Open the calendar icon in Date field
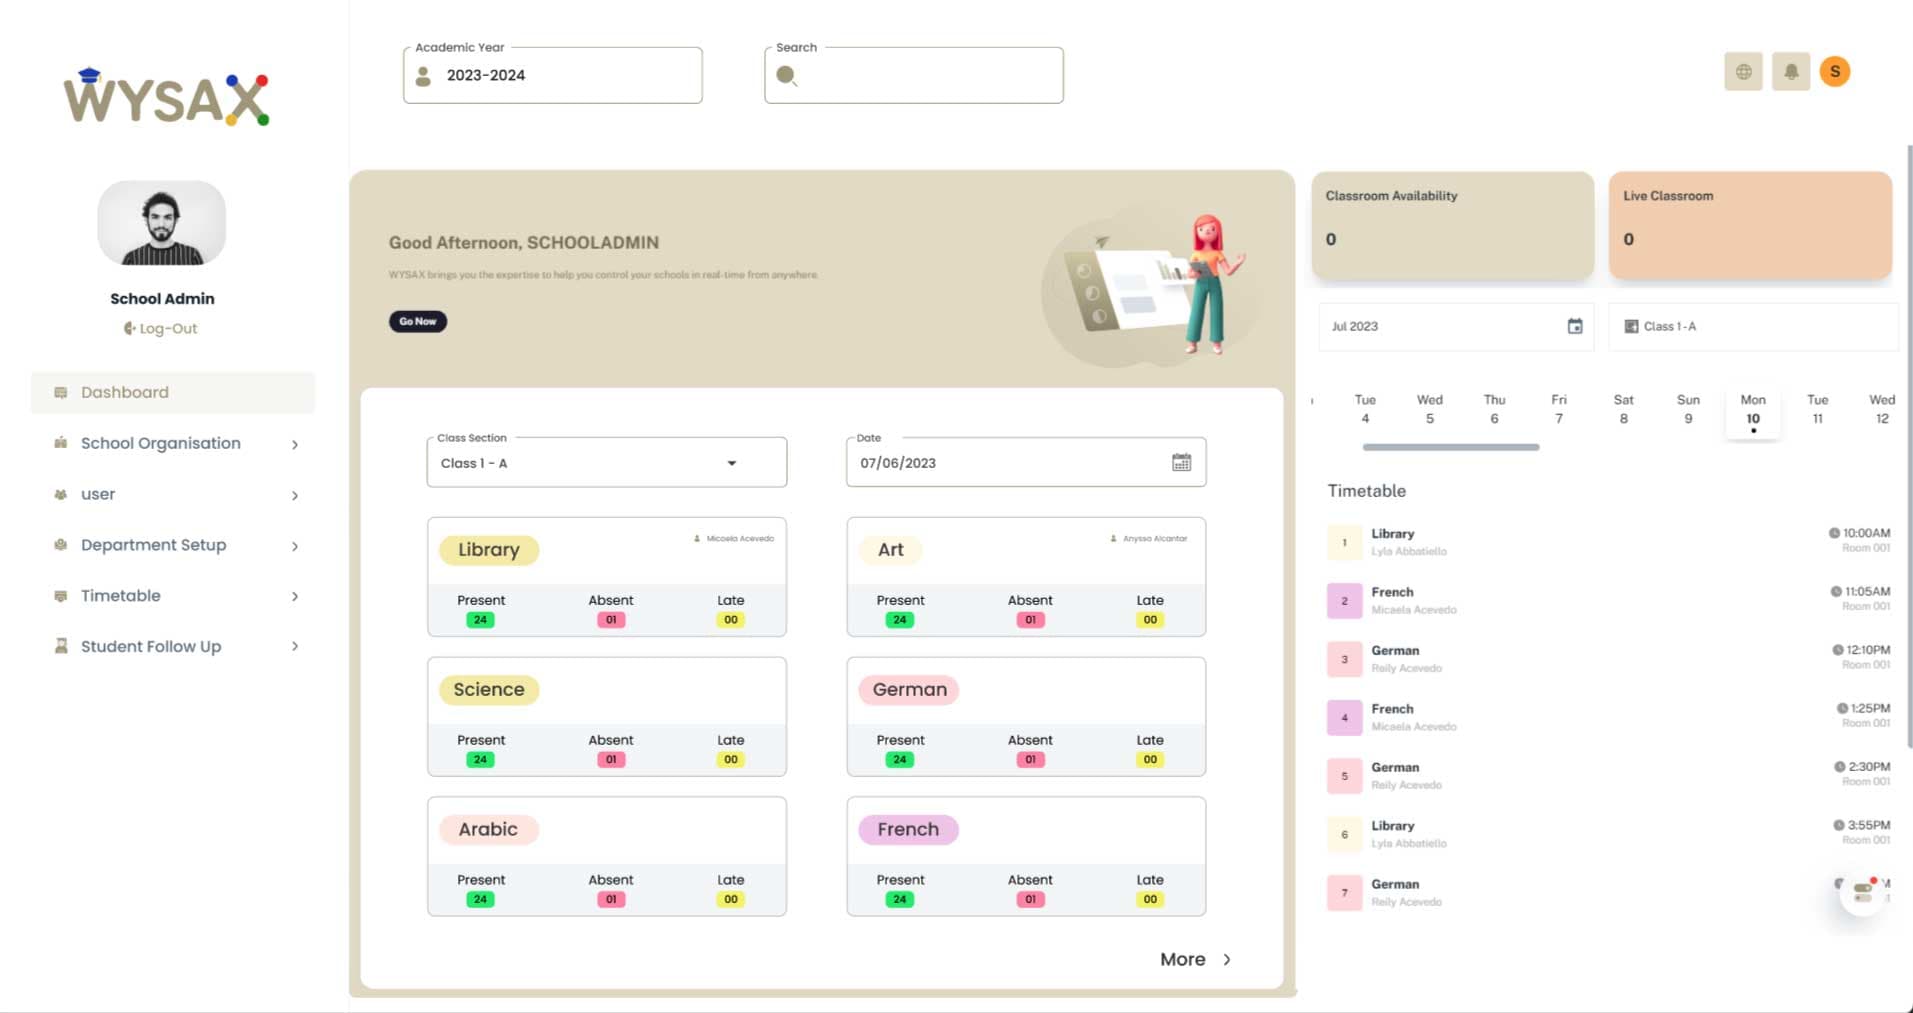The width and height of the screenshot is (1913, 1013). [x=1181, y=463]
